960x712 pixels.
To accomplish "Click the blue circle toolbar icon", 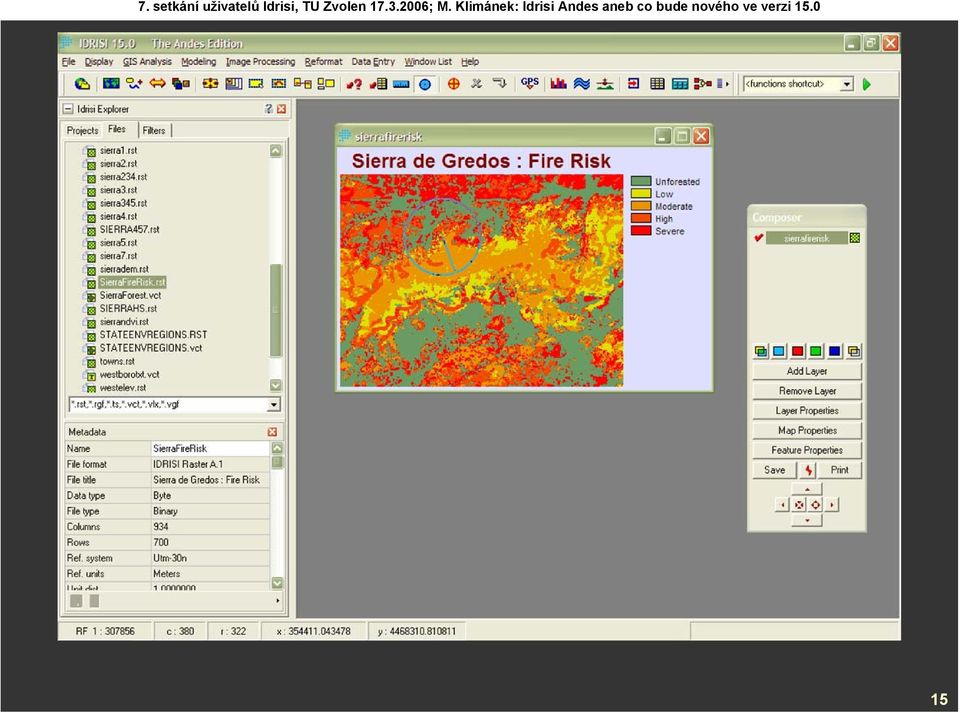I will pos(425,84).
